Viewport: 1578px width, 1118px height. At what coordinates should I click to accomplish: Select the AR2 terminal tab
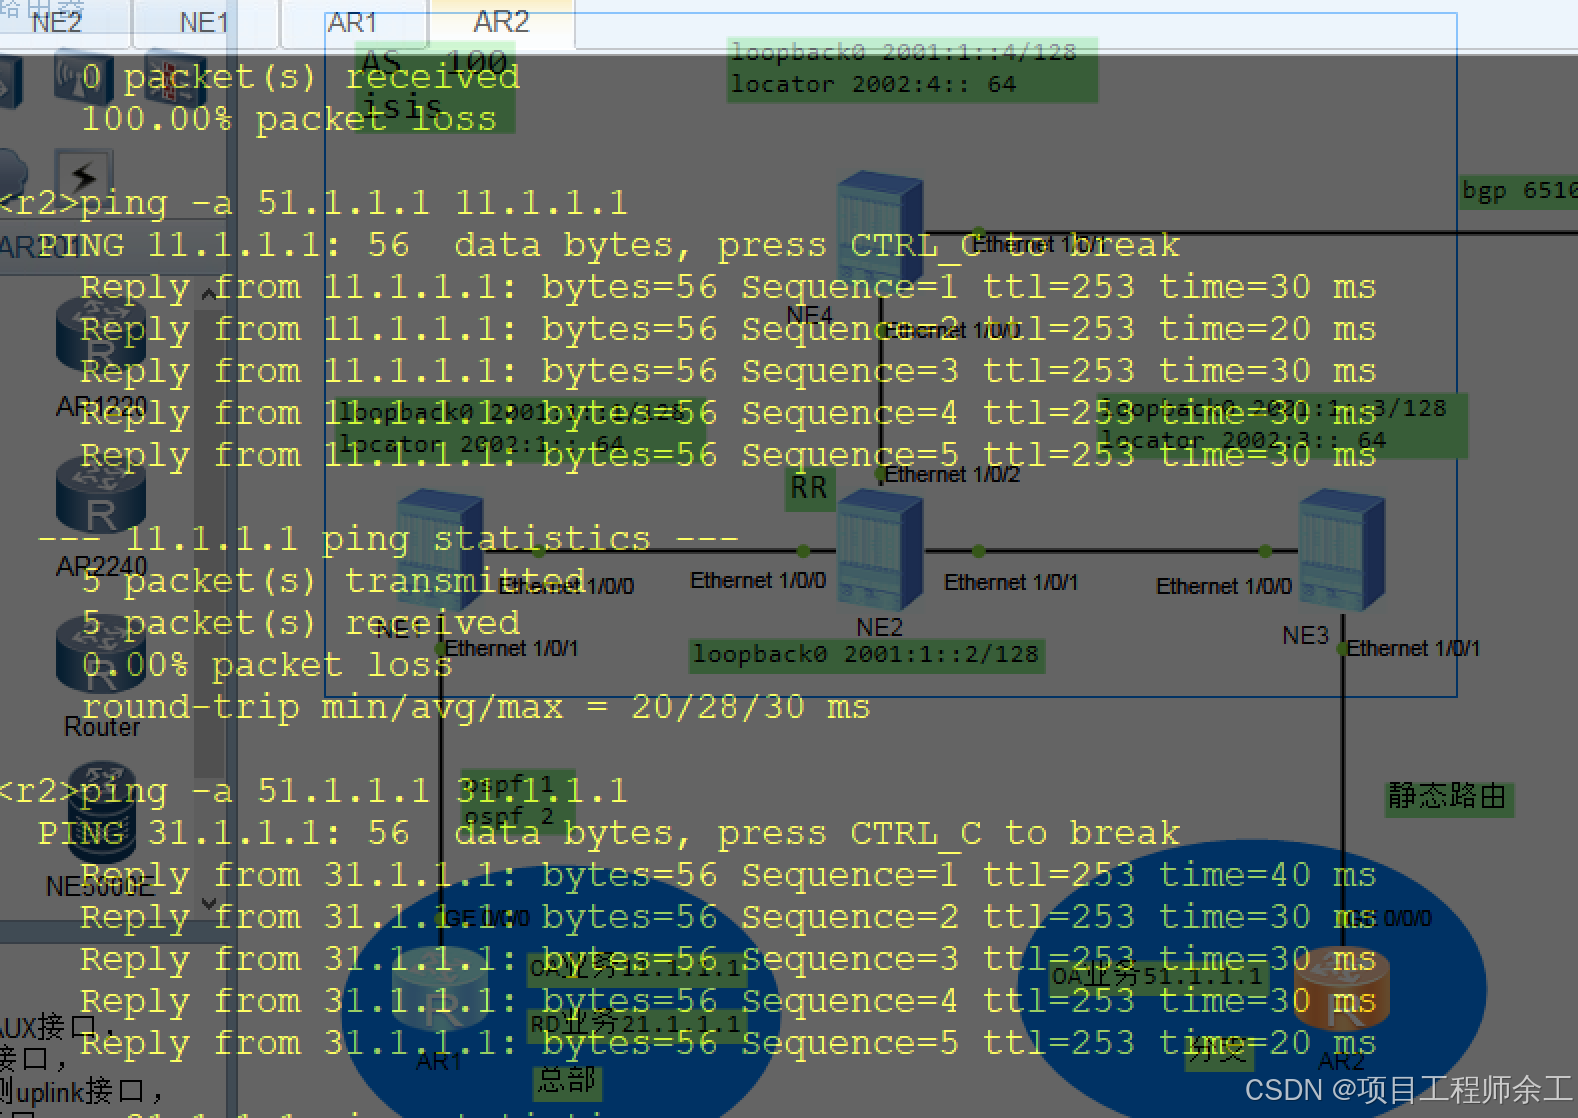point(501,22)
